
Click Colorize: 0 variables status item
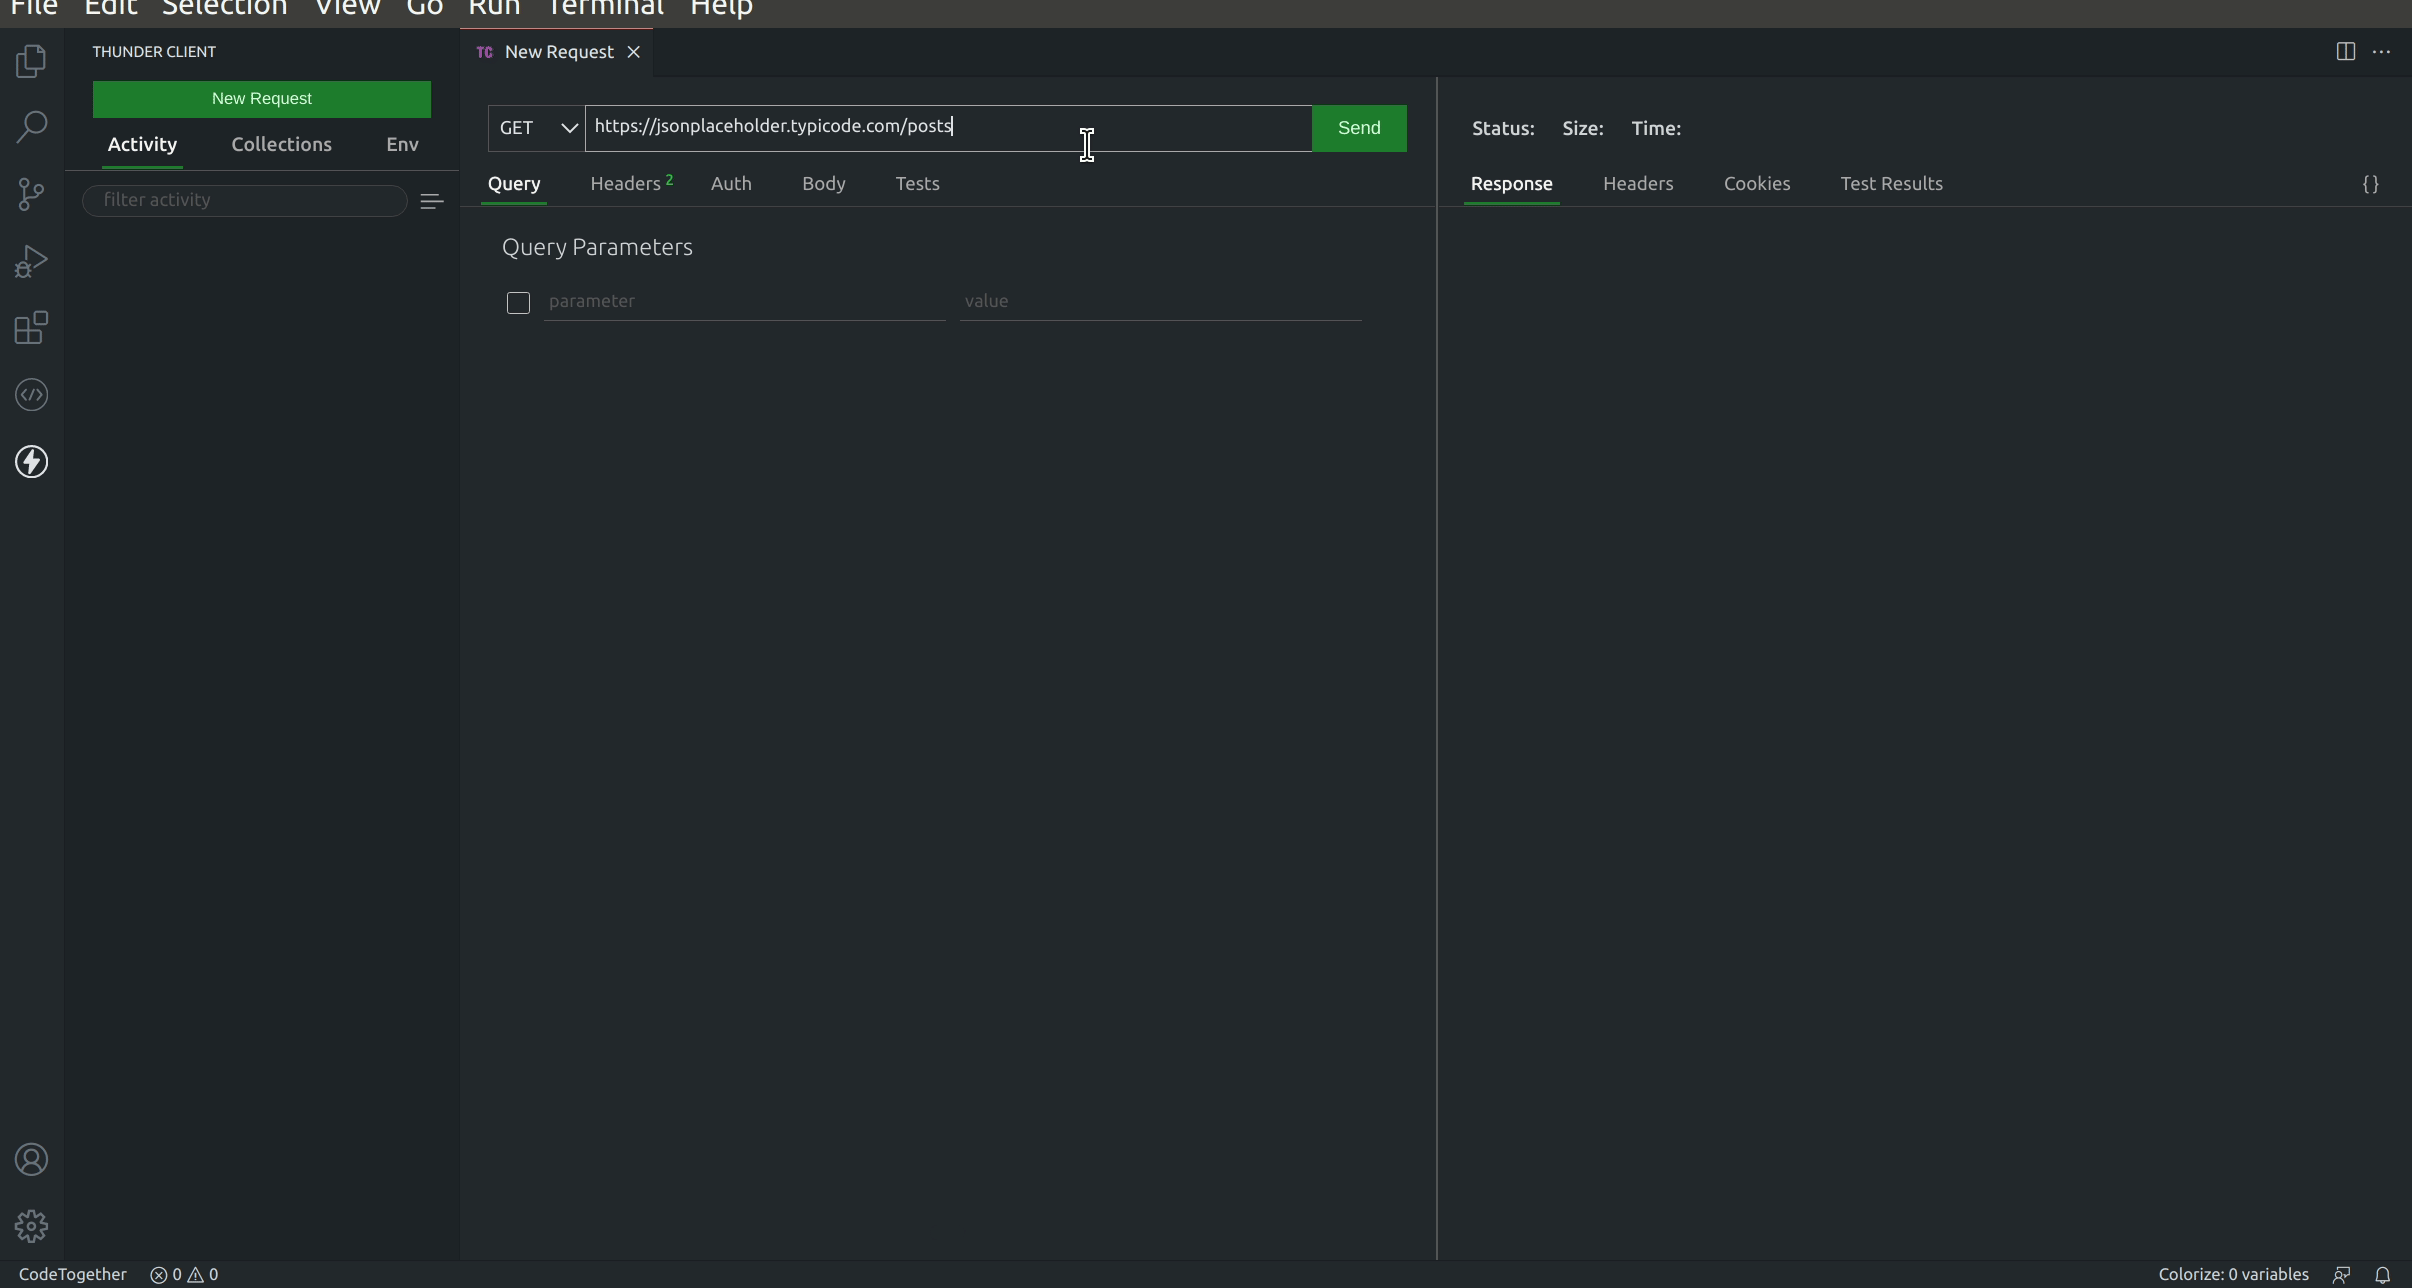click(2232, 1275)
